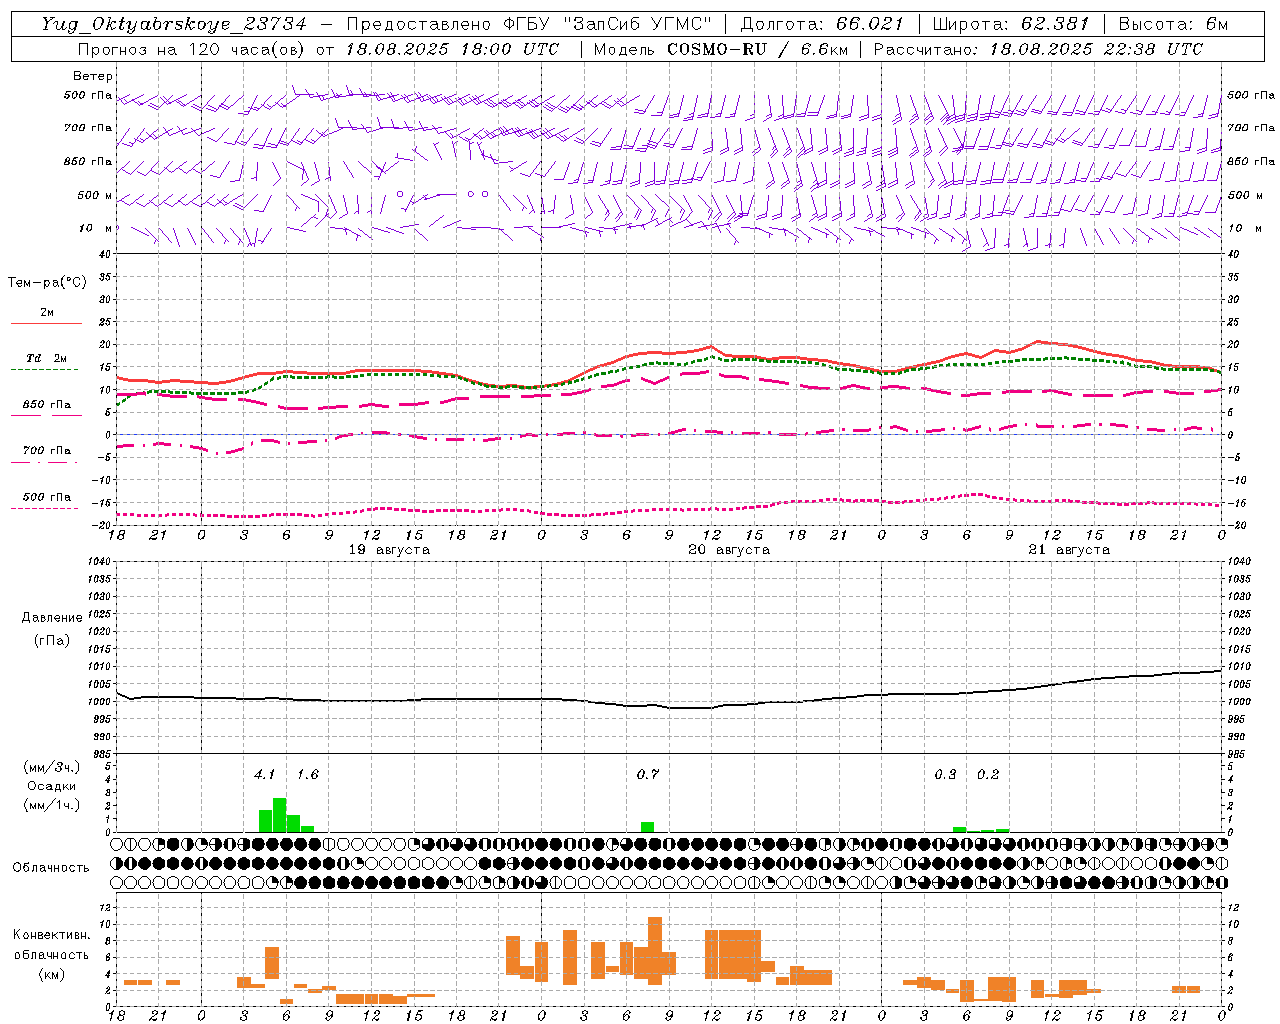Click the Облачность cloud cover label
The image size is (1280, 1024).
coord(51,867)
